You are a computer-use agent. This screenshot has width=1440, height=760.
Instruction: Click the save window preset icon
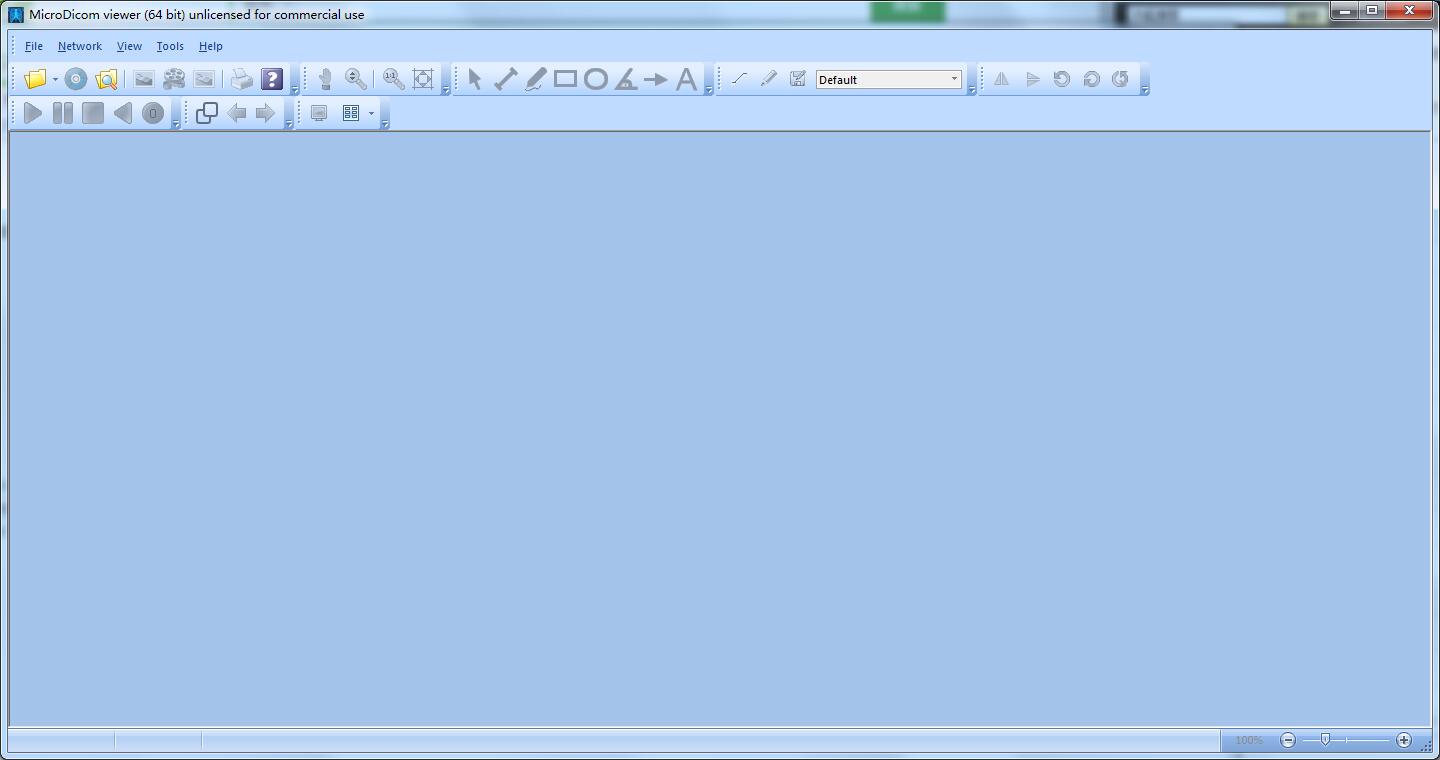(797, 79)
